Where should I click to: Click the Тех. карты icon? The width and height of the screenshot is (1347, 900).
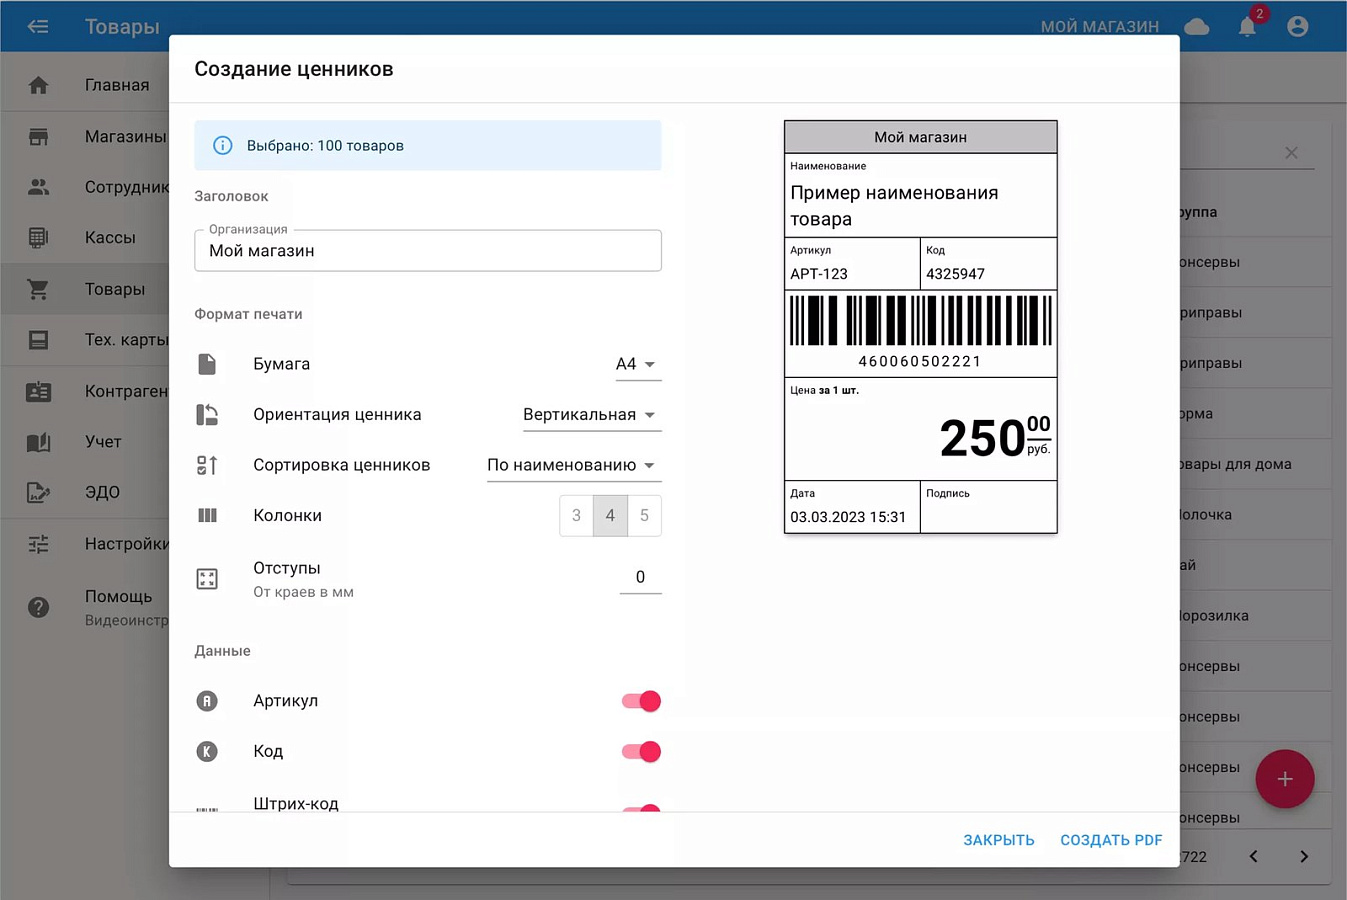[38, 340]
